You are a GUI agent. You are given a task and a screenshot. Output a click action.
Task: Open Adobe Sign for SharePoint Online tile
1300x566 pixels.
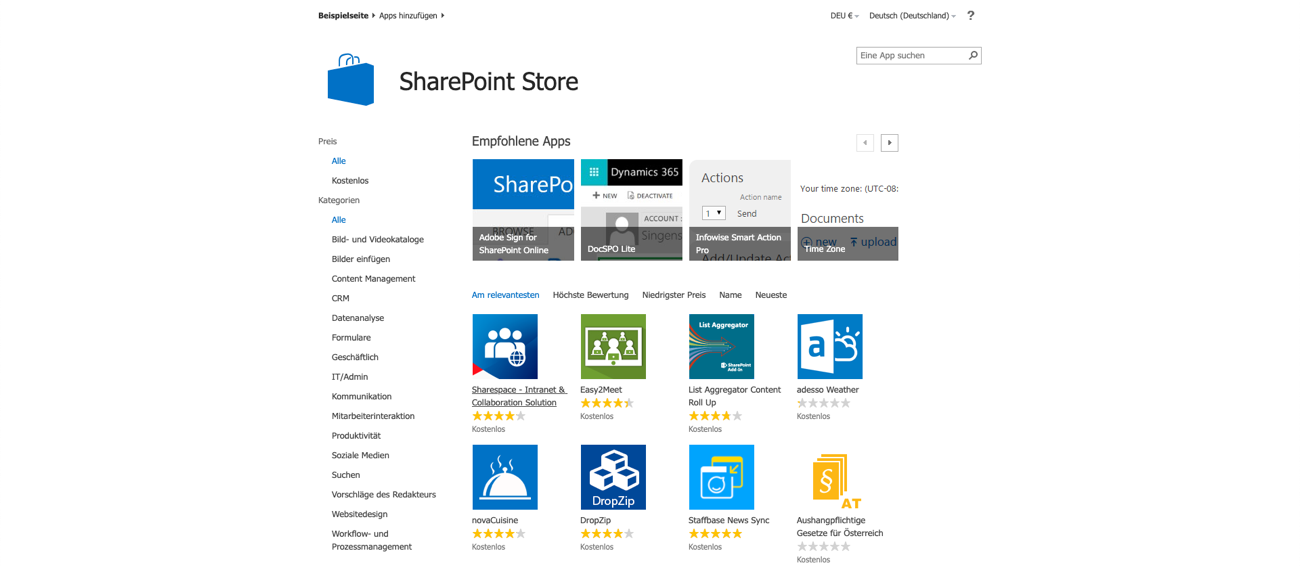pos(523,210)
